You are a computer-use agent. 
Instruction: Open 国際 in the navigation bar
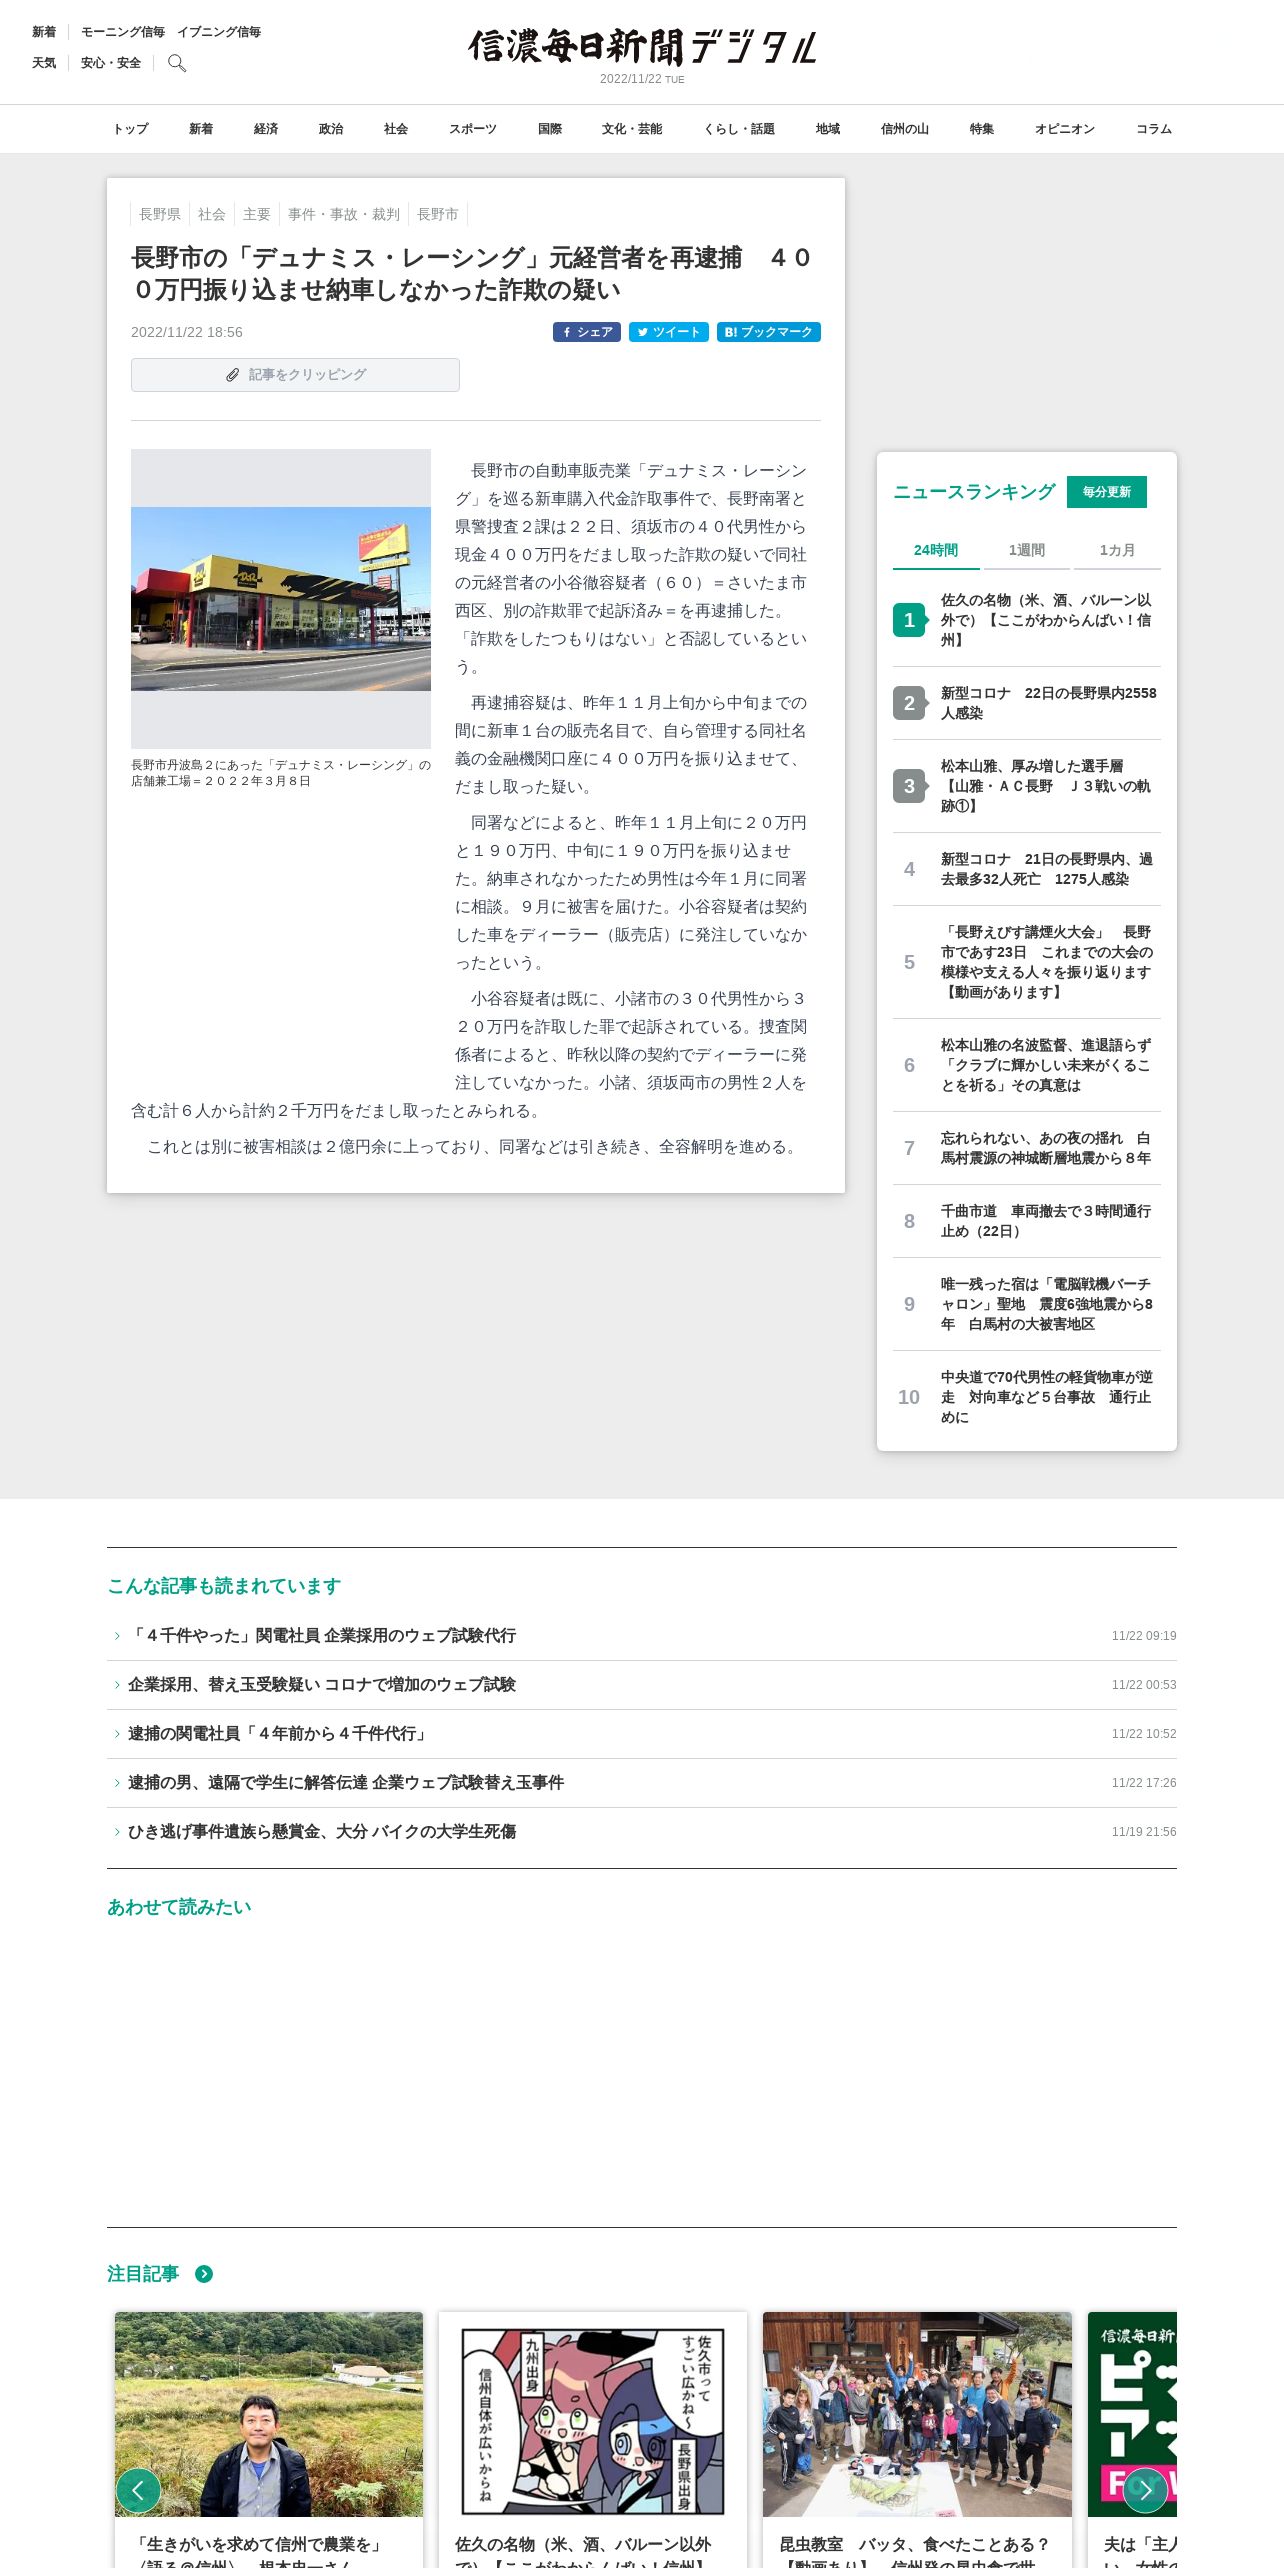click(x=550, y=129)
